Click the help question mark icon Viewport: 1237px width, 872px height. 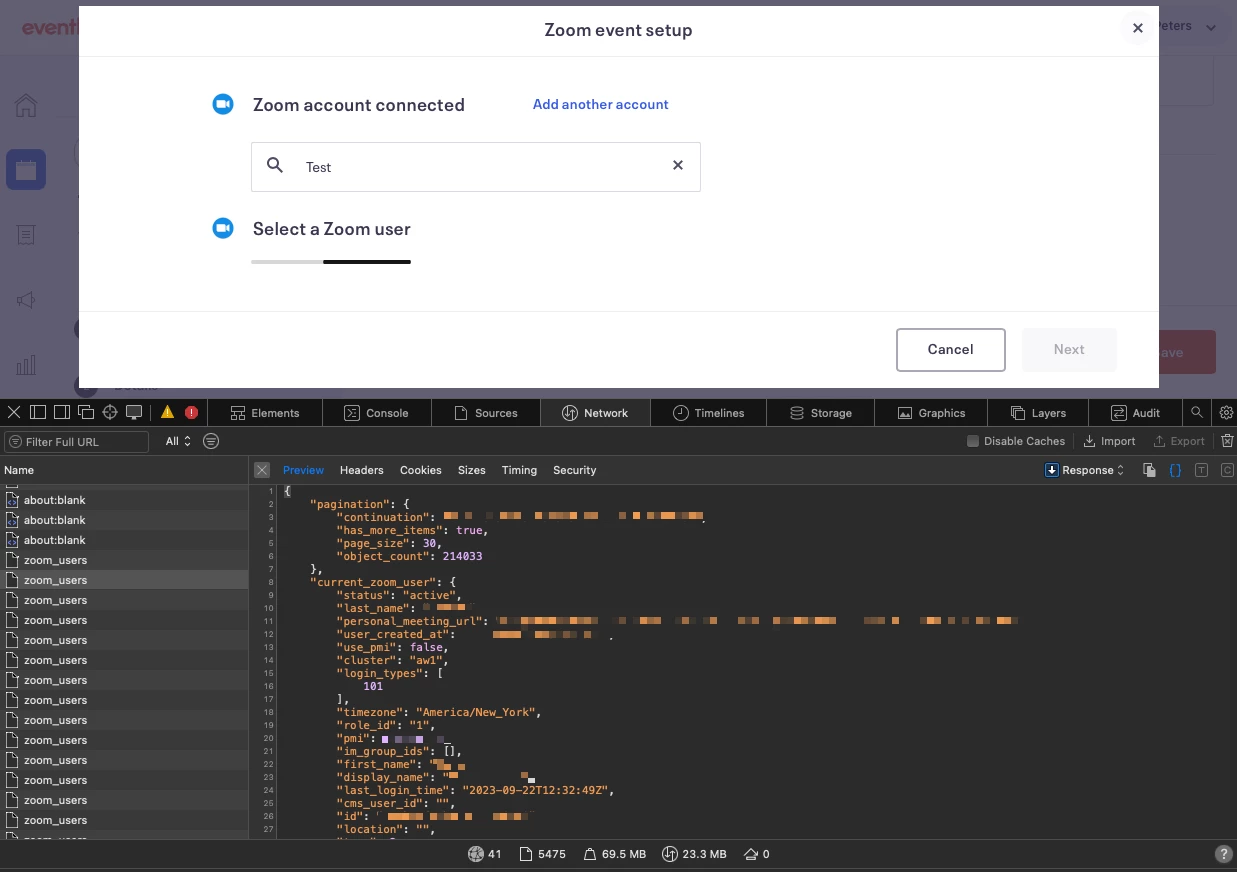pos(1223,854)
